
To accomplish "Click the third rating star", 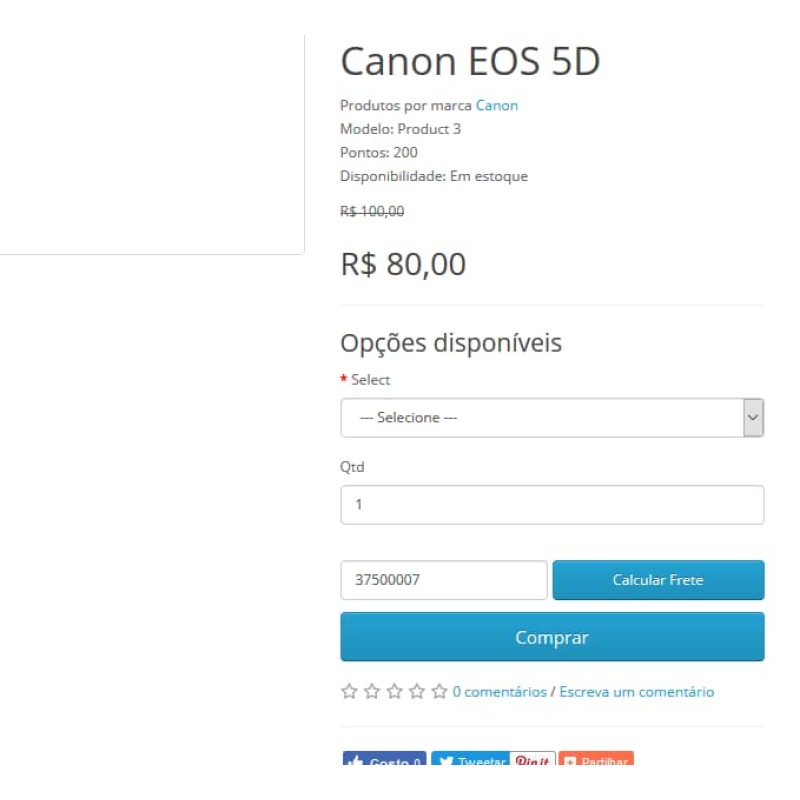I will pyautogui.click(x=394, y=691).
